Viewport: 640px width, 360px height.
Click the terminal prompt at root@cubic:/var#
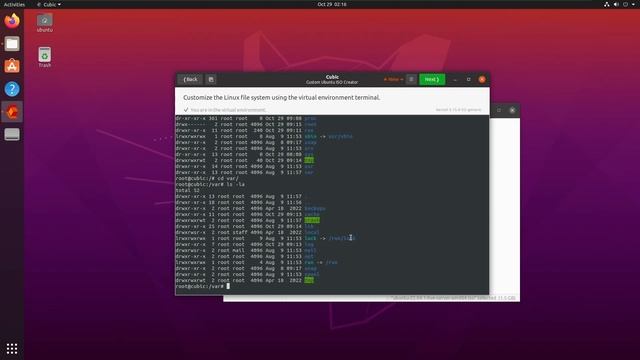(200, 286)
